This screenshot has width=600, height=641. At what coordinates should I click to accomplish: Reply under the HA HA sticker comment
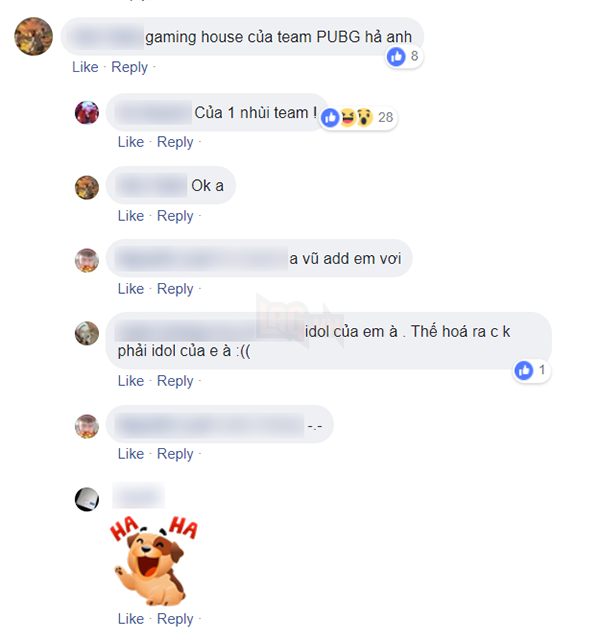(175, 619)
